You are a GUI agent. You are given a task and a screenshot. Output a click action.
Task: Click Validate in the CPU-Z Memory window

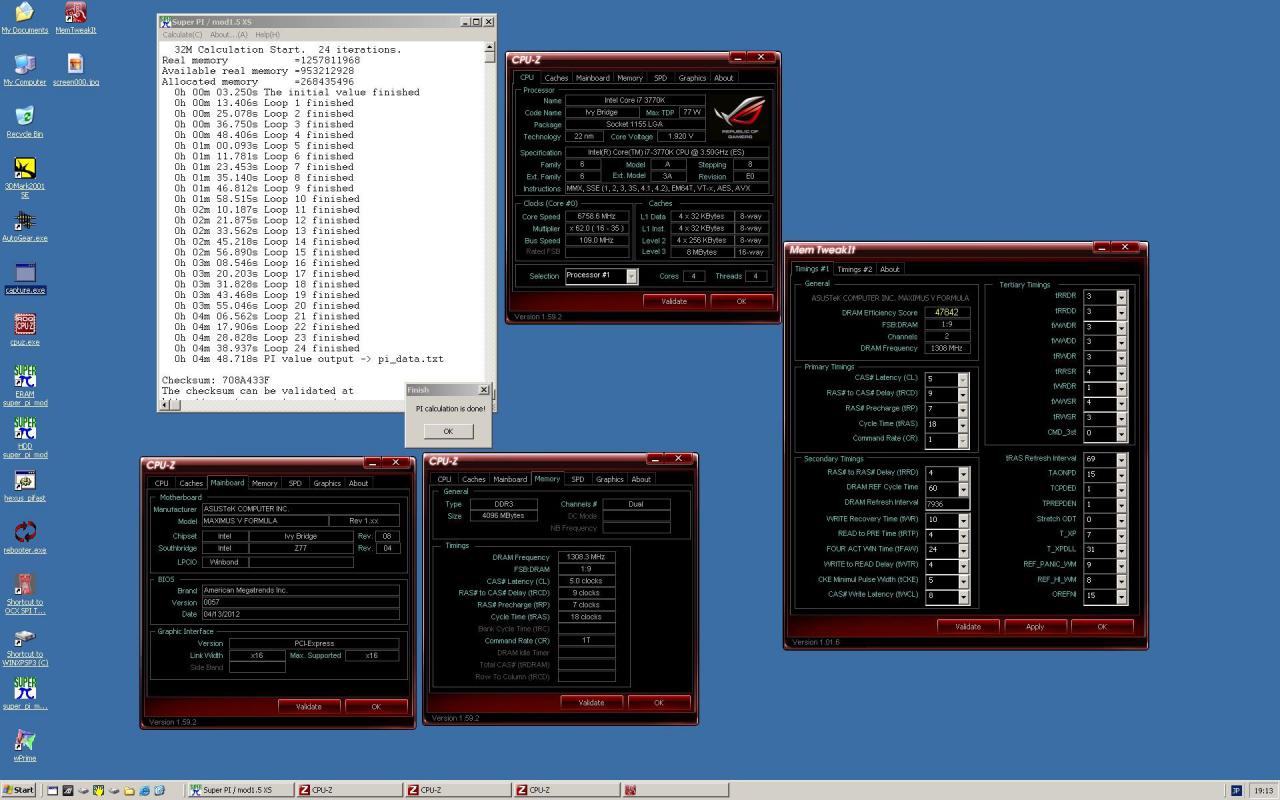point(591,702)
